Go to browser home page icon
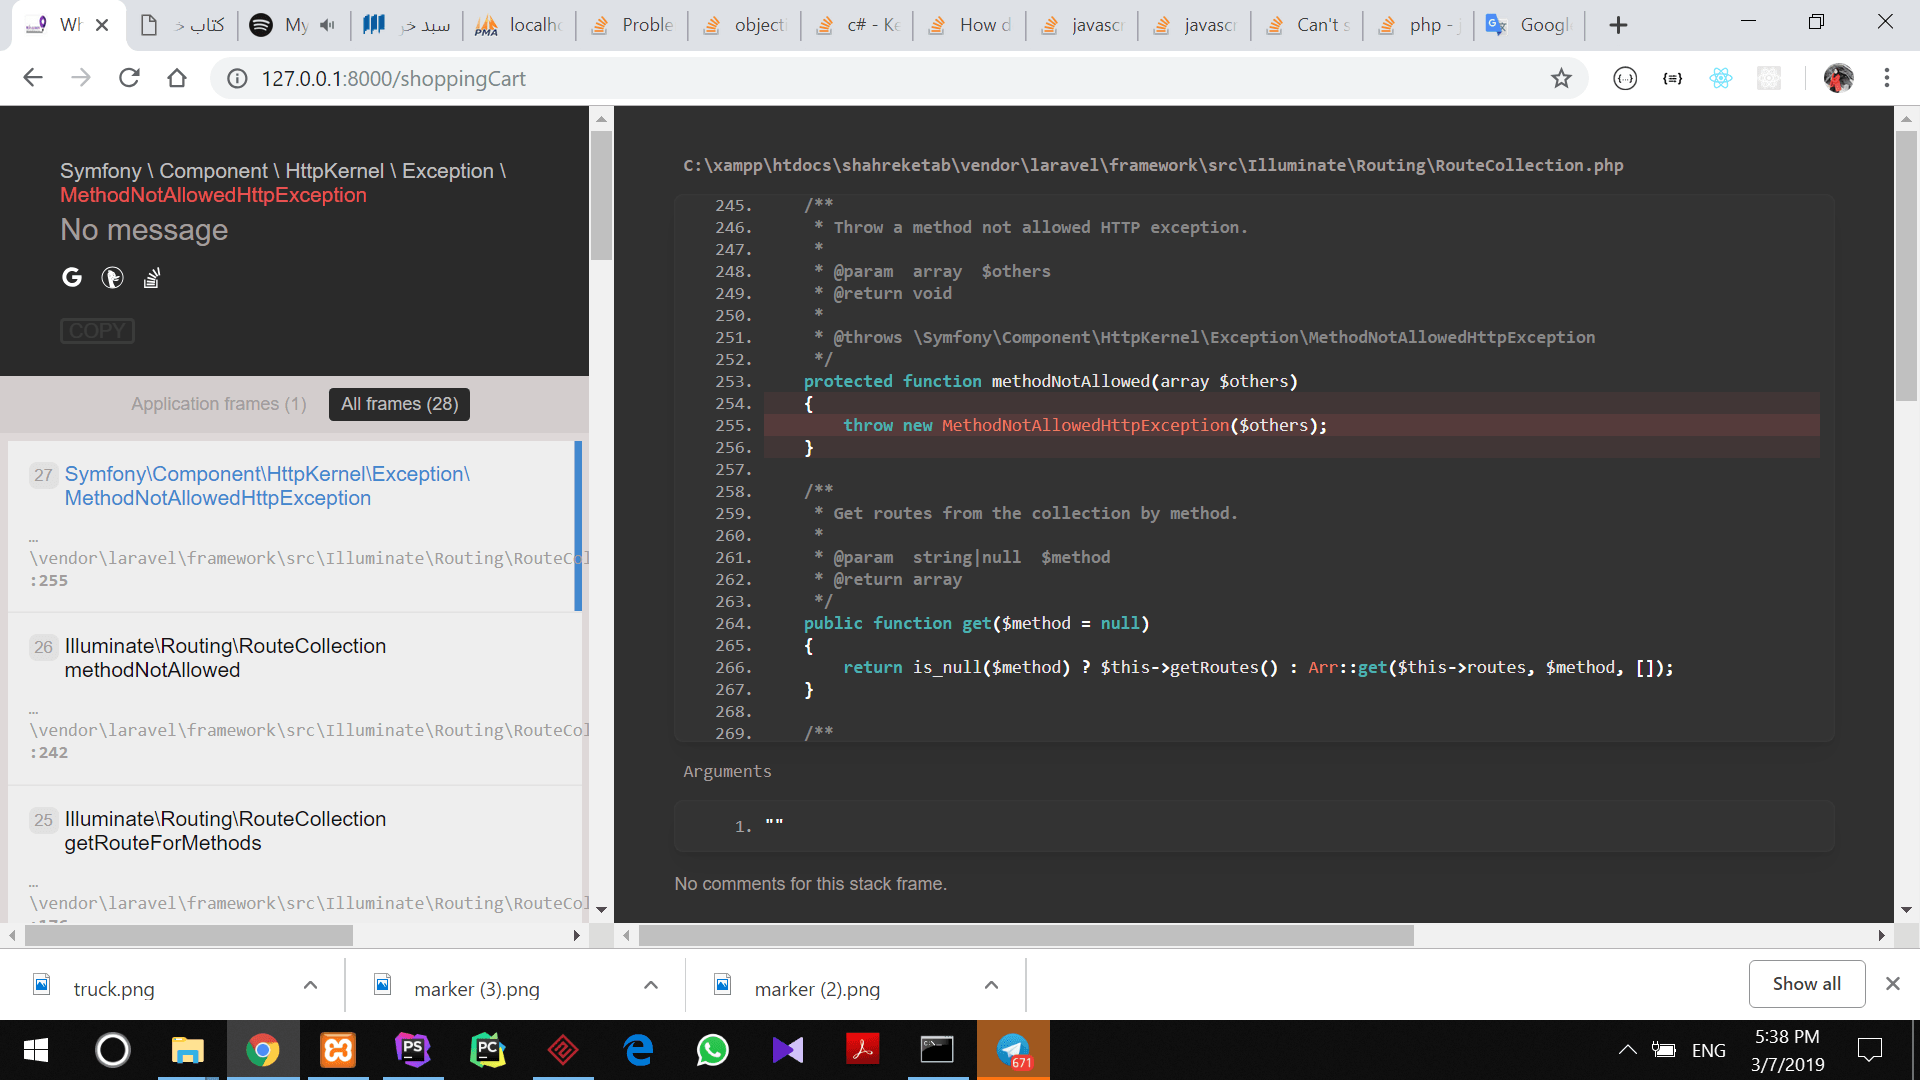This screenshot has height=1080, width=1920. point(177,78)
